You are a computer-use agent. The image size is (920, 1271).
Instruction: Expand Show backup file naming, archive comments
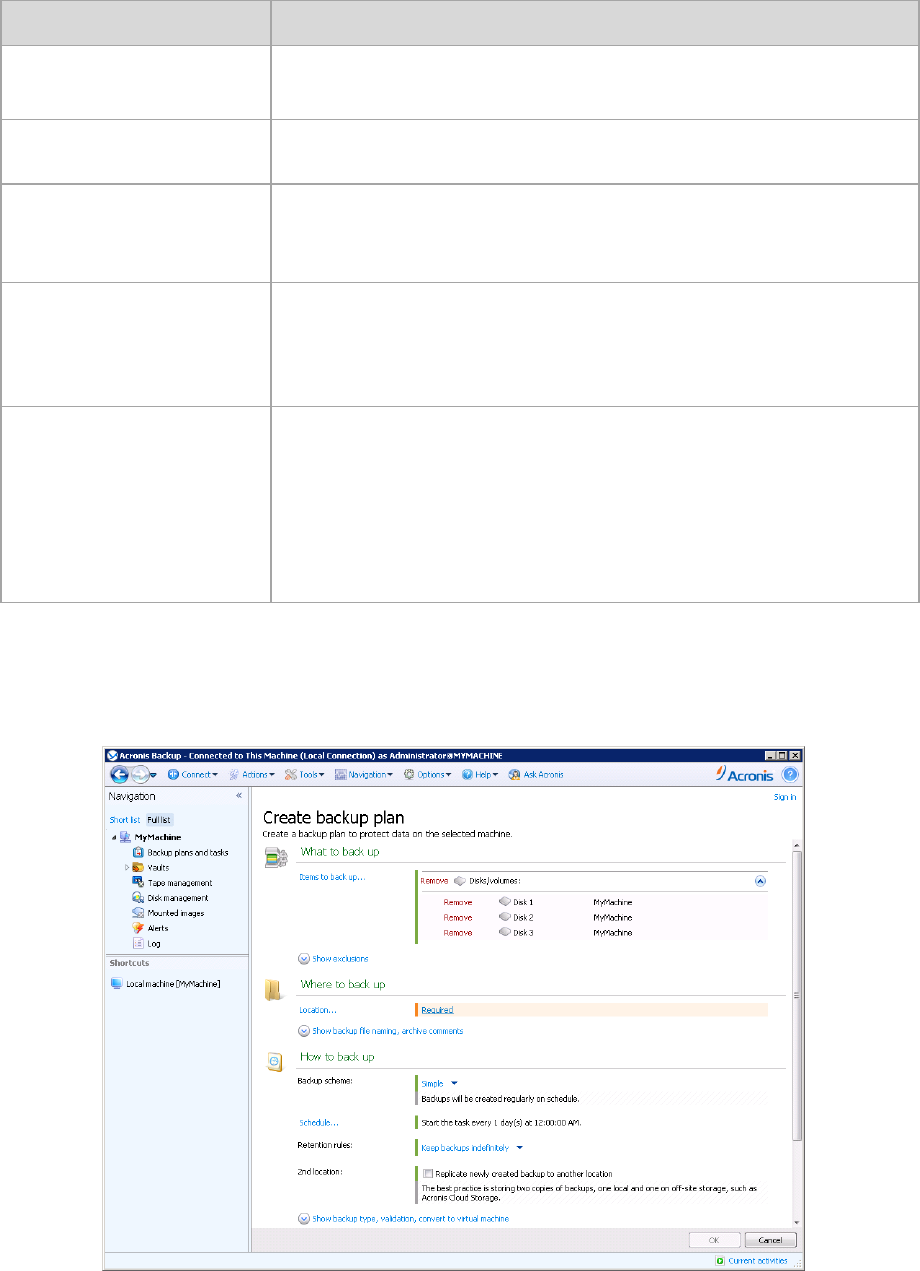pyautogui.click(x=380, y=1030)
